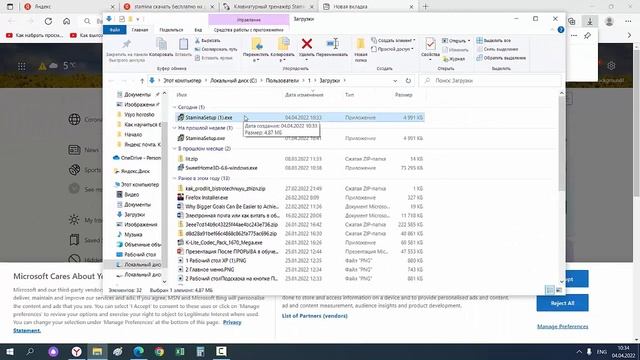The height and width of the screenshot is (360, 640).
Task: Click Вставить ярлык in the ribbon
Action: (213, 58)
